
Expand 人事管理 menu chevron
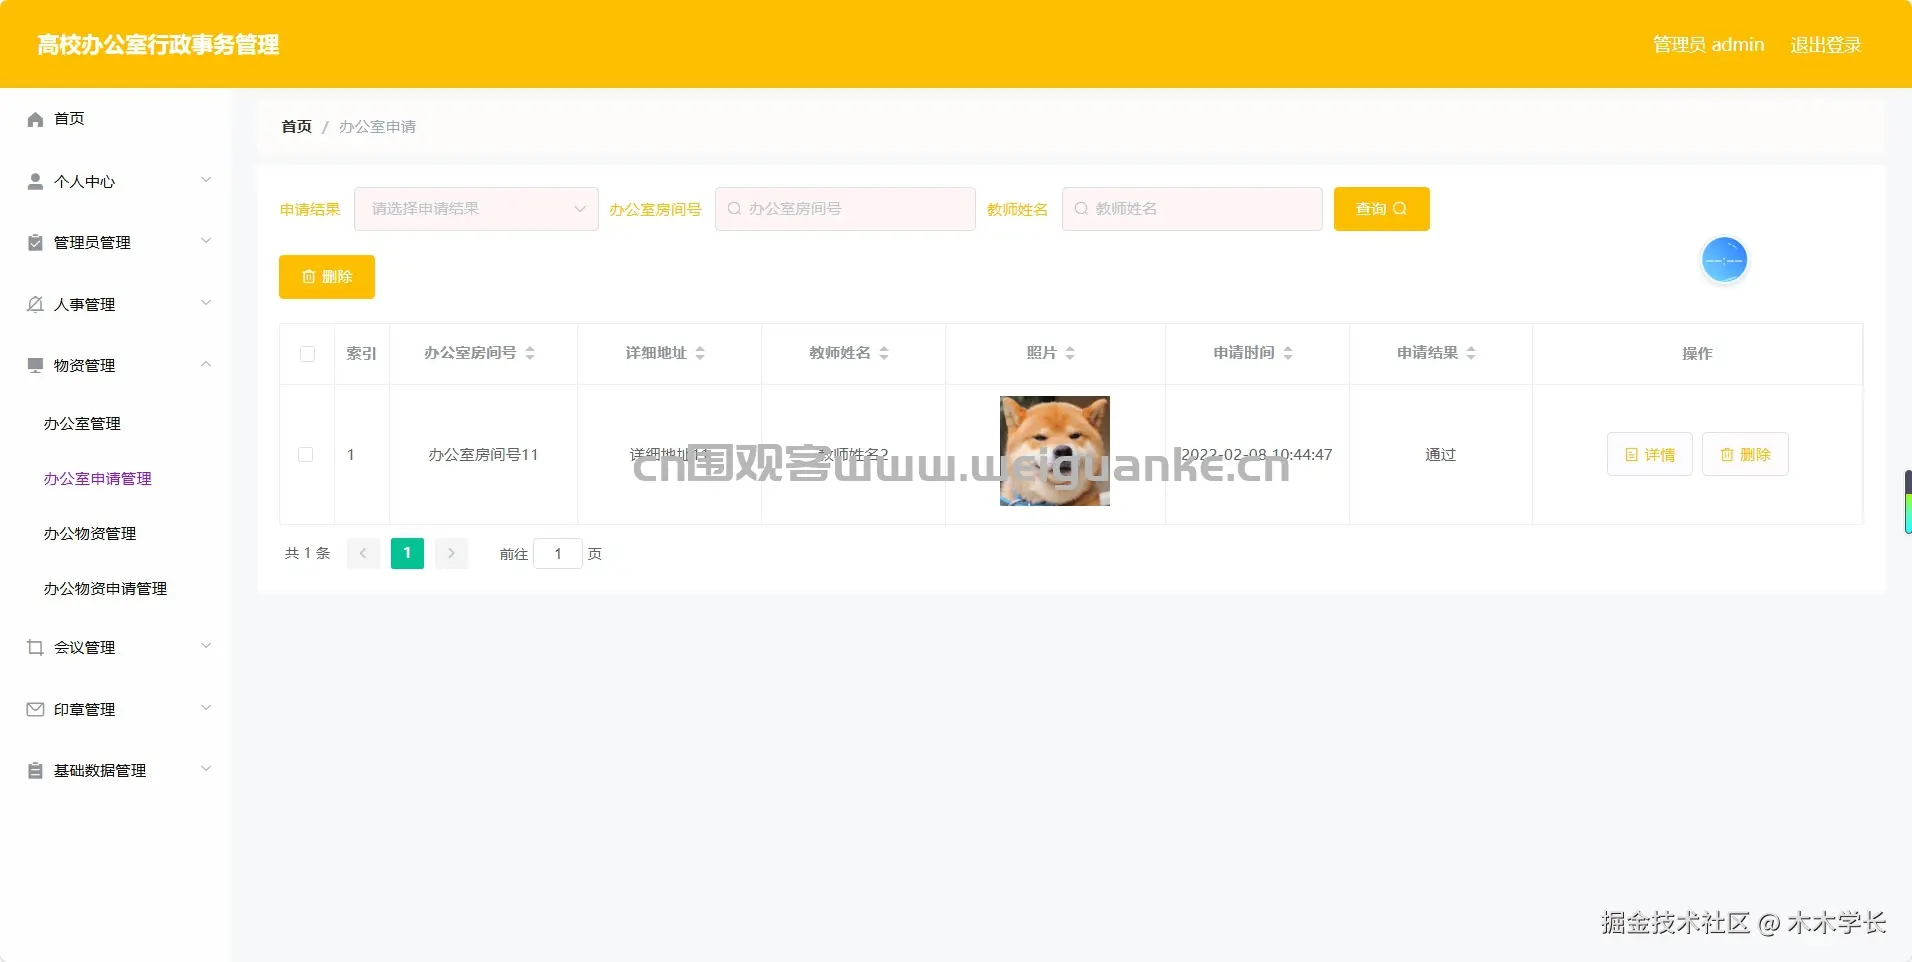pos(206,303)
